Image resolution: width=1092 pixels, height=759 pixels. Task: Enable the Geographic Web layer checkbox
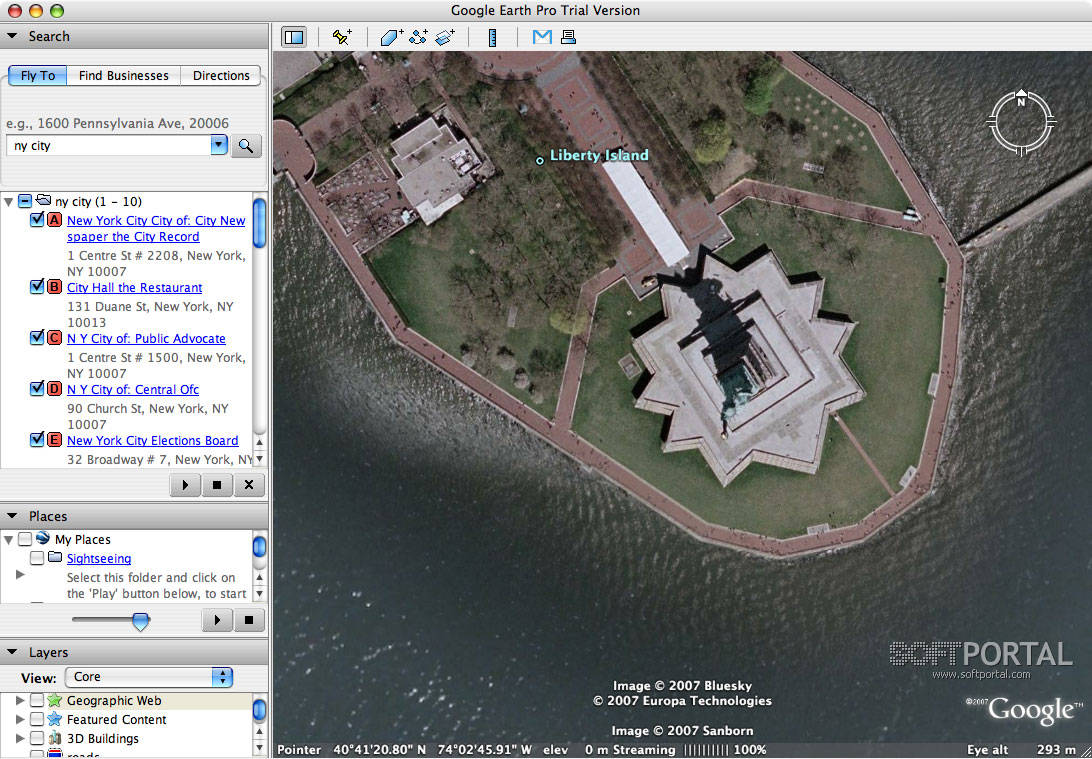(37, 701)
